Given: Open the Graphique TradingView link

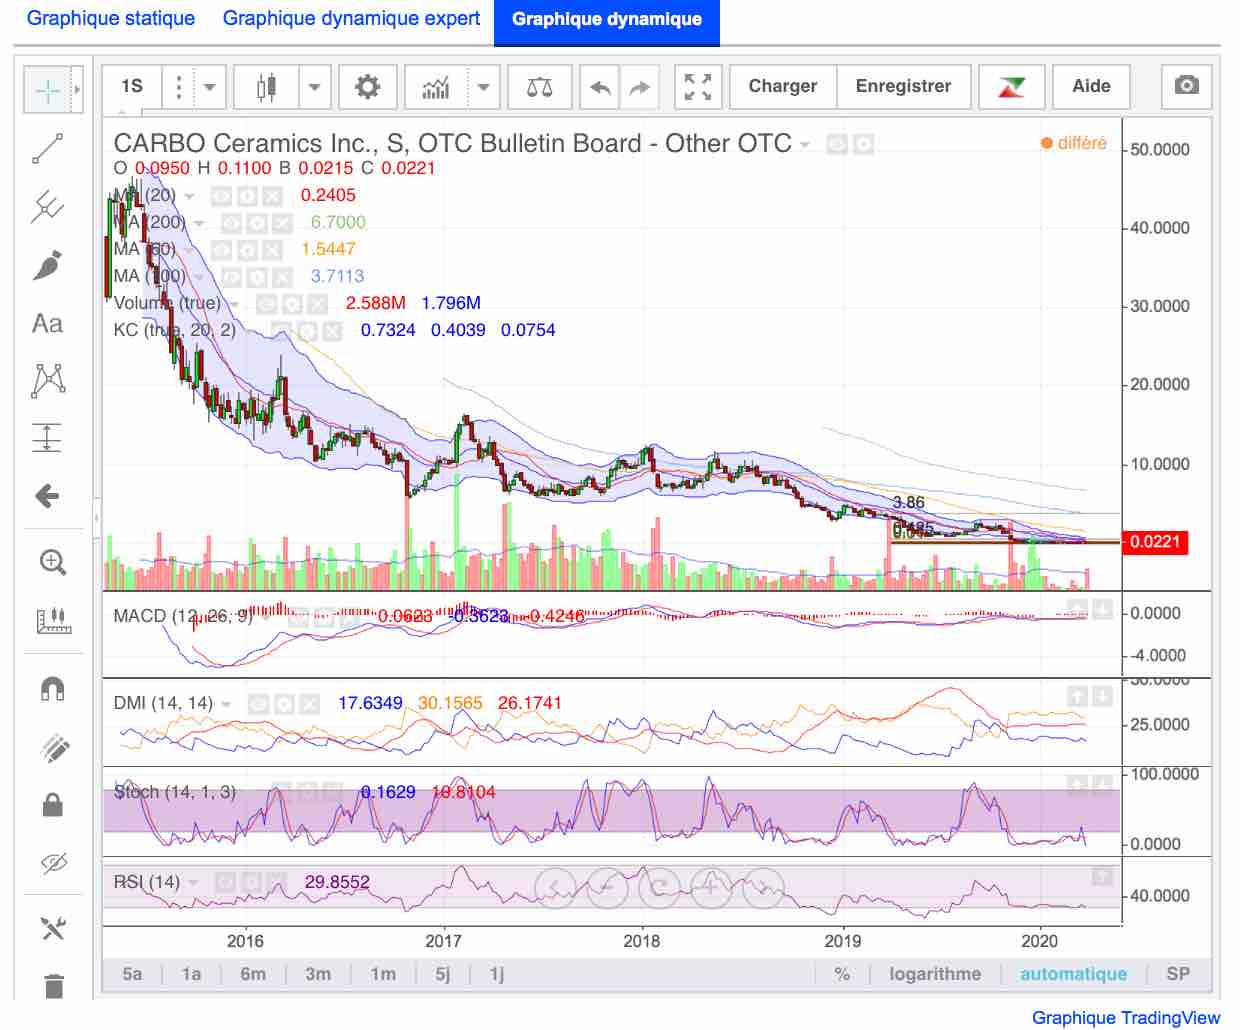Looking at the screenshot, I should 1126,1018.
